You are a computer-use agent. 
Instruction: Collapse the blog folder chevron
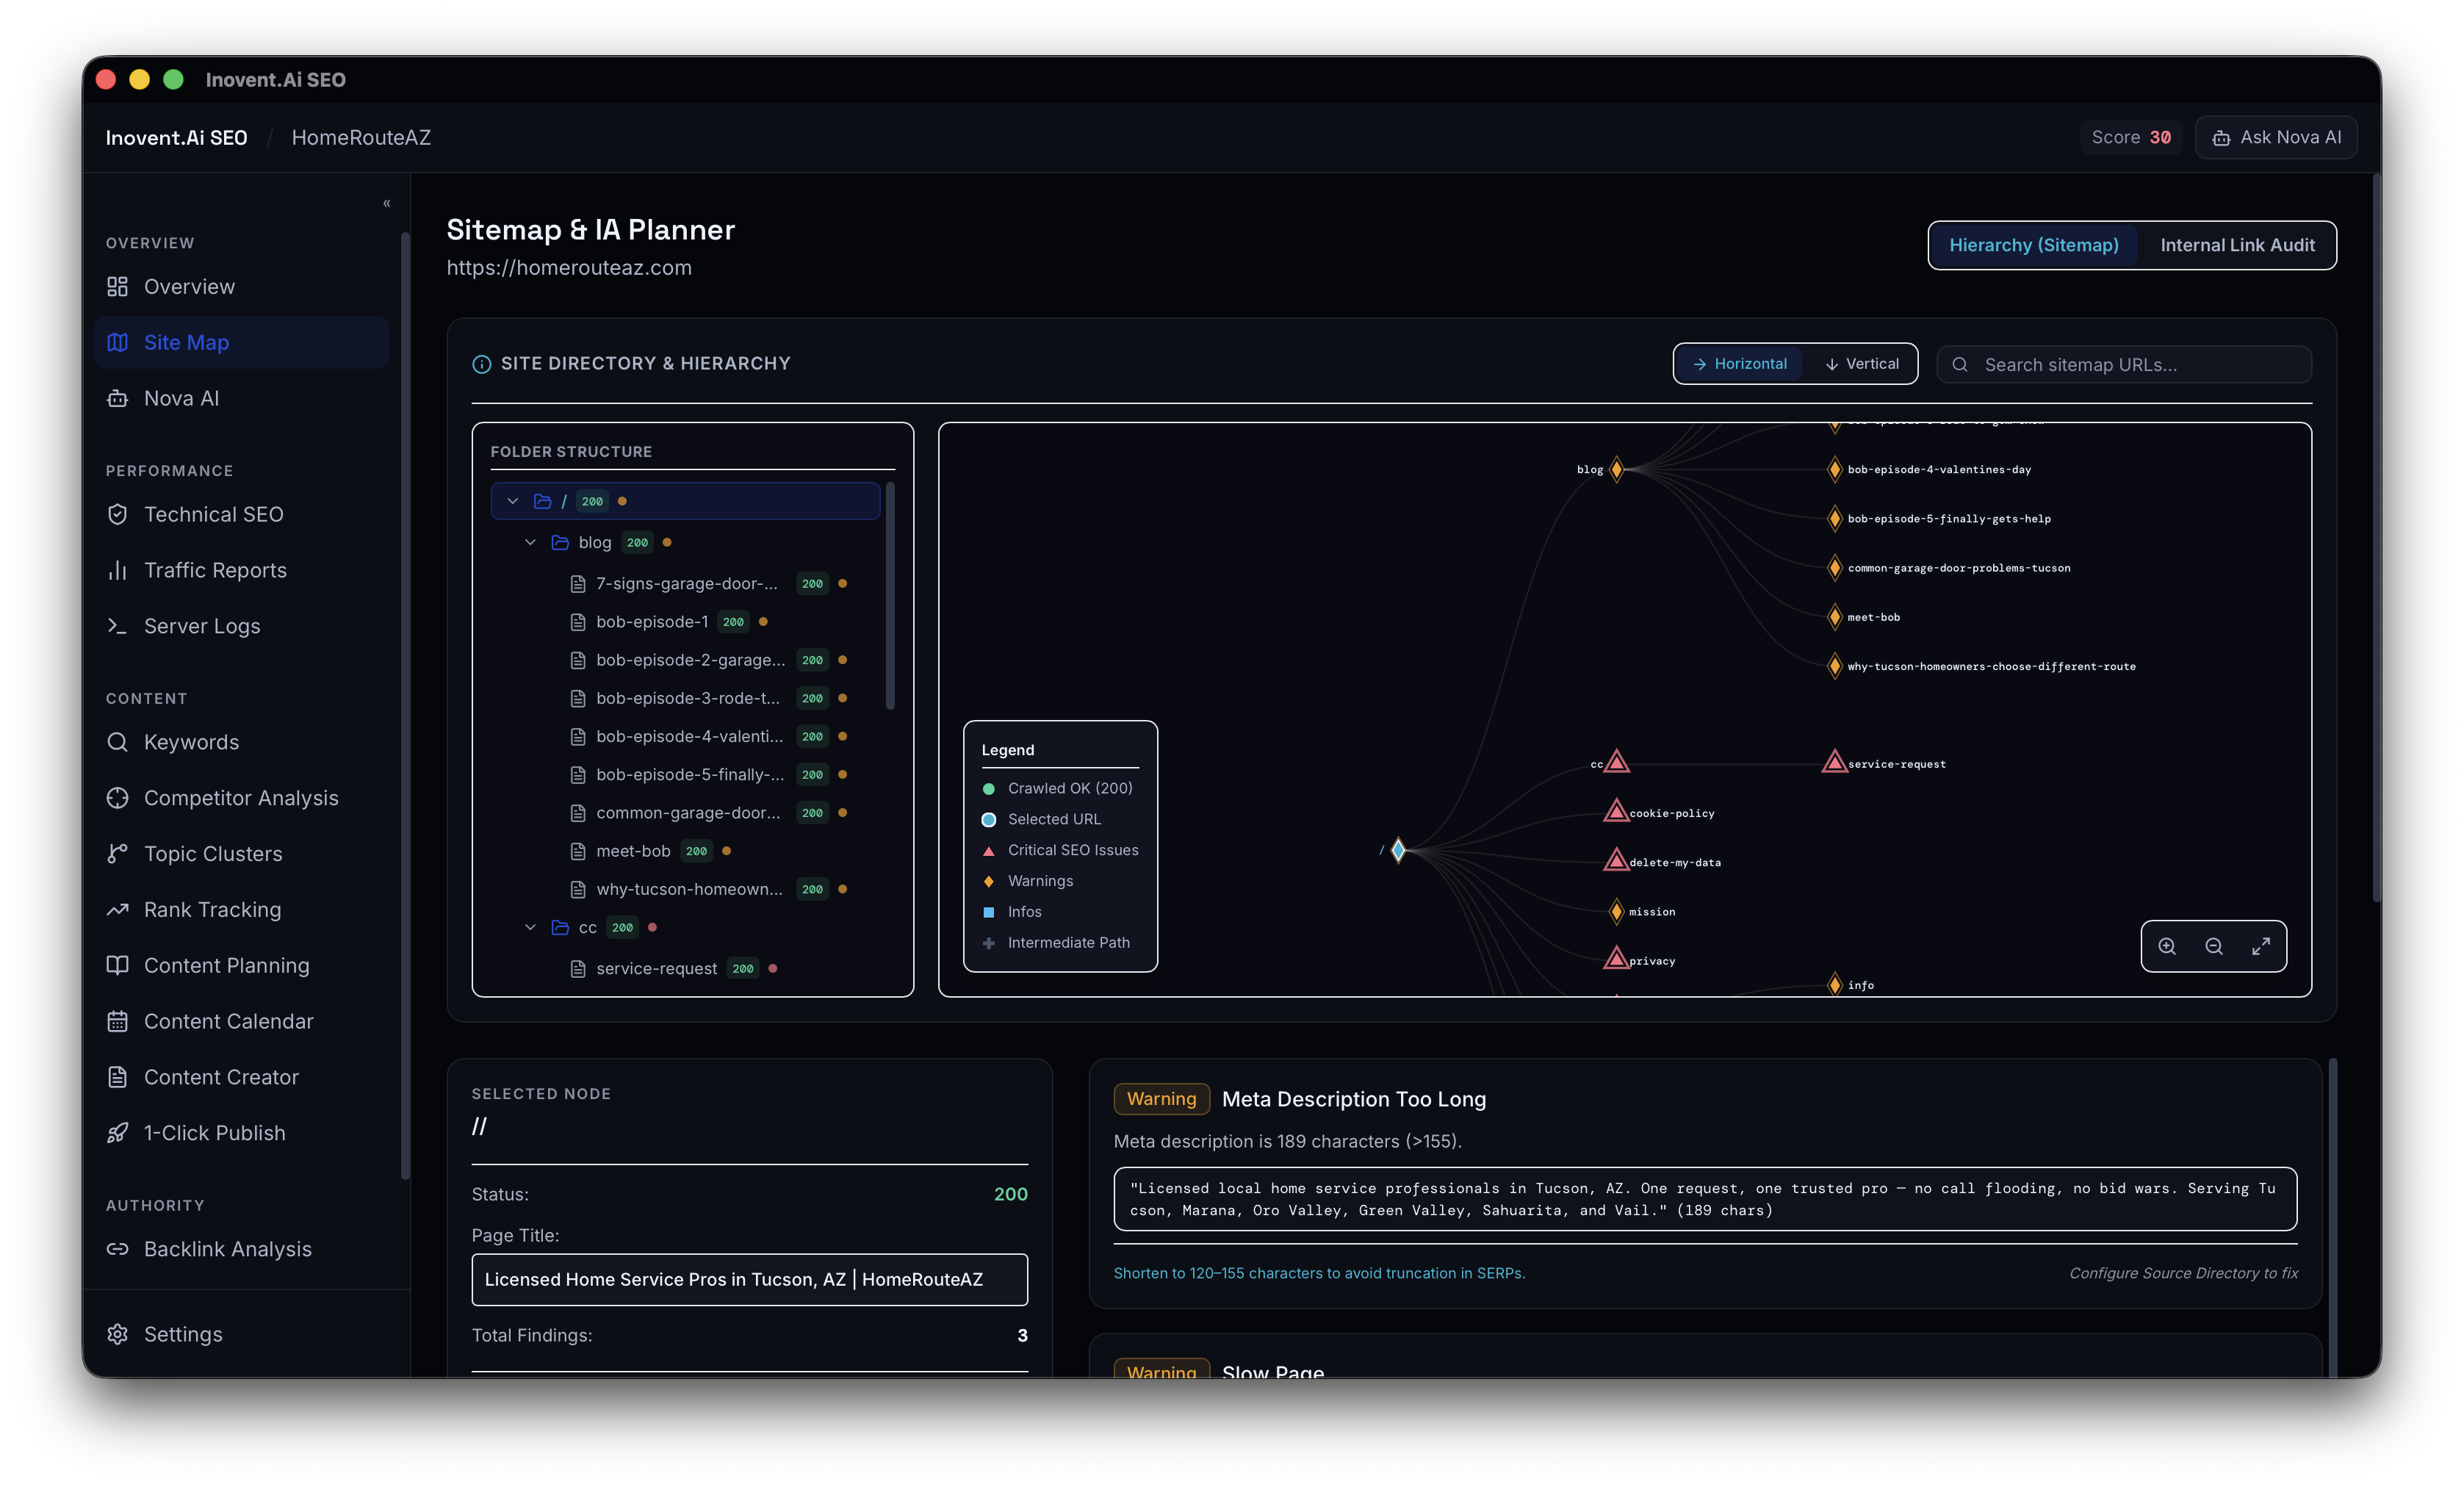[531, 542]
